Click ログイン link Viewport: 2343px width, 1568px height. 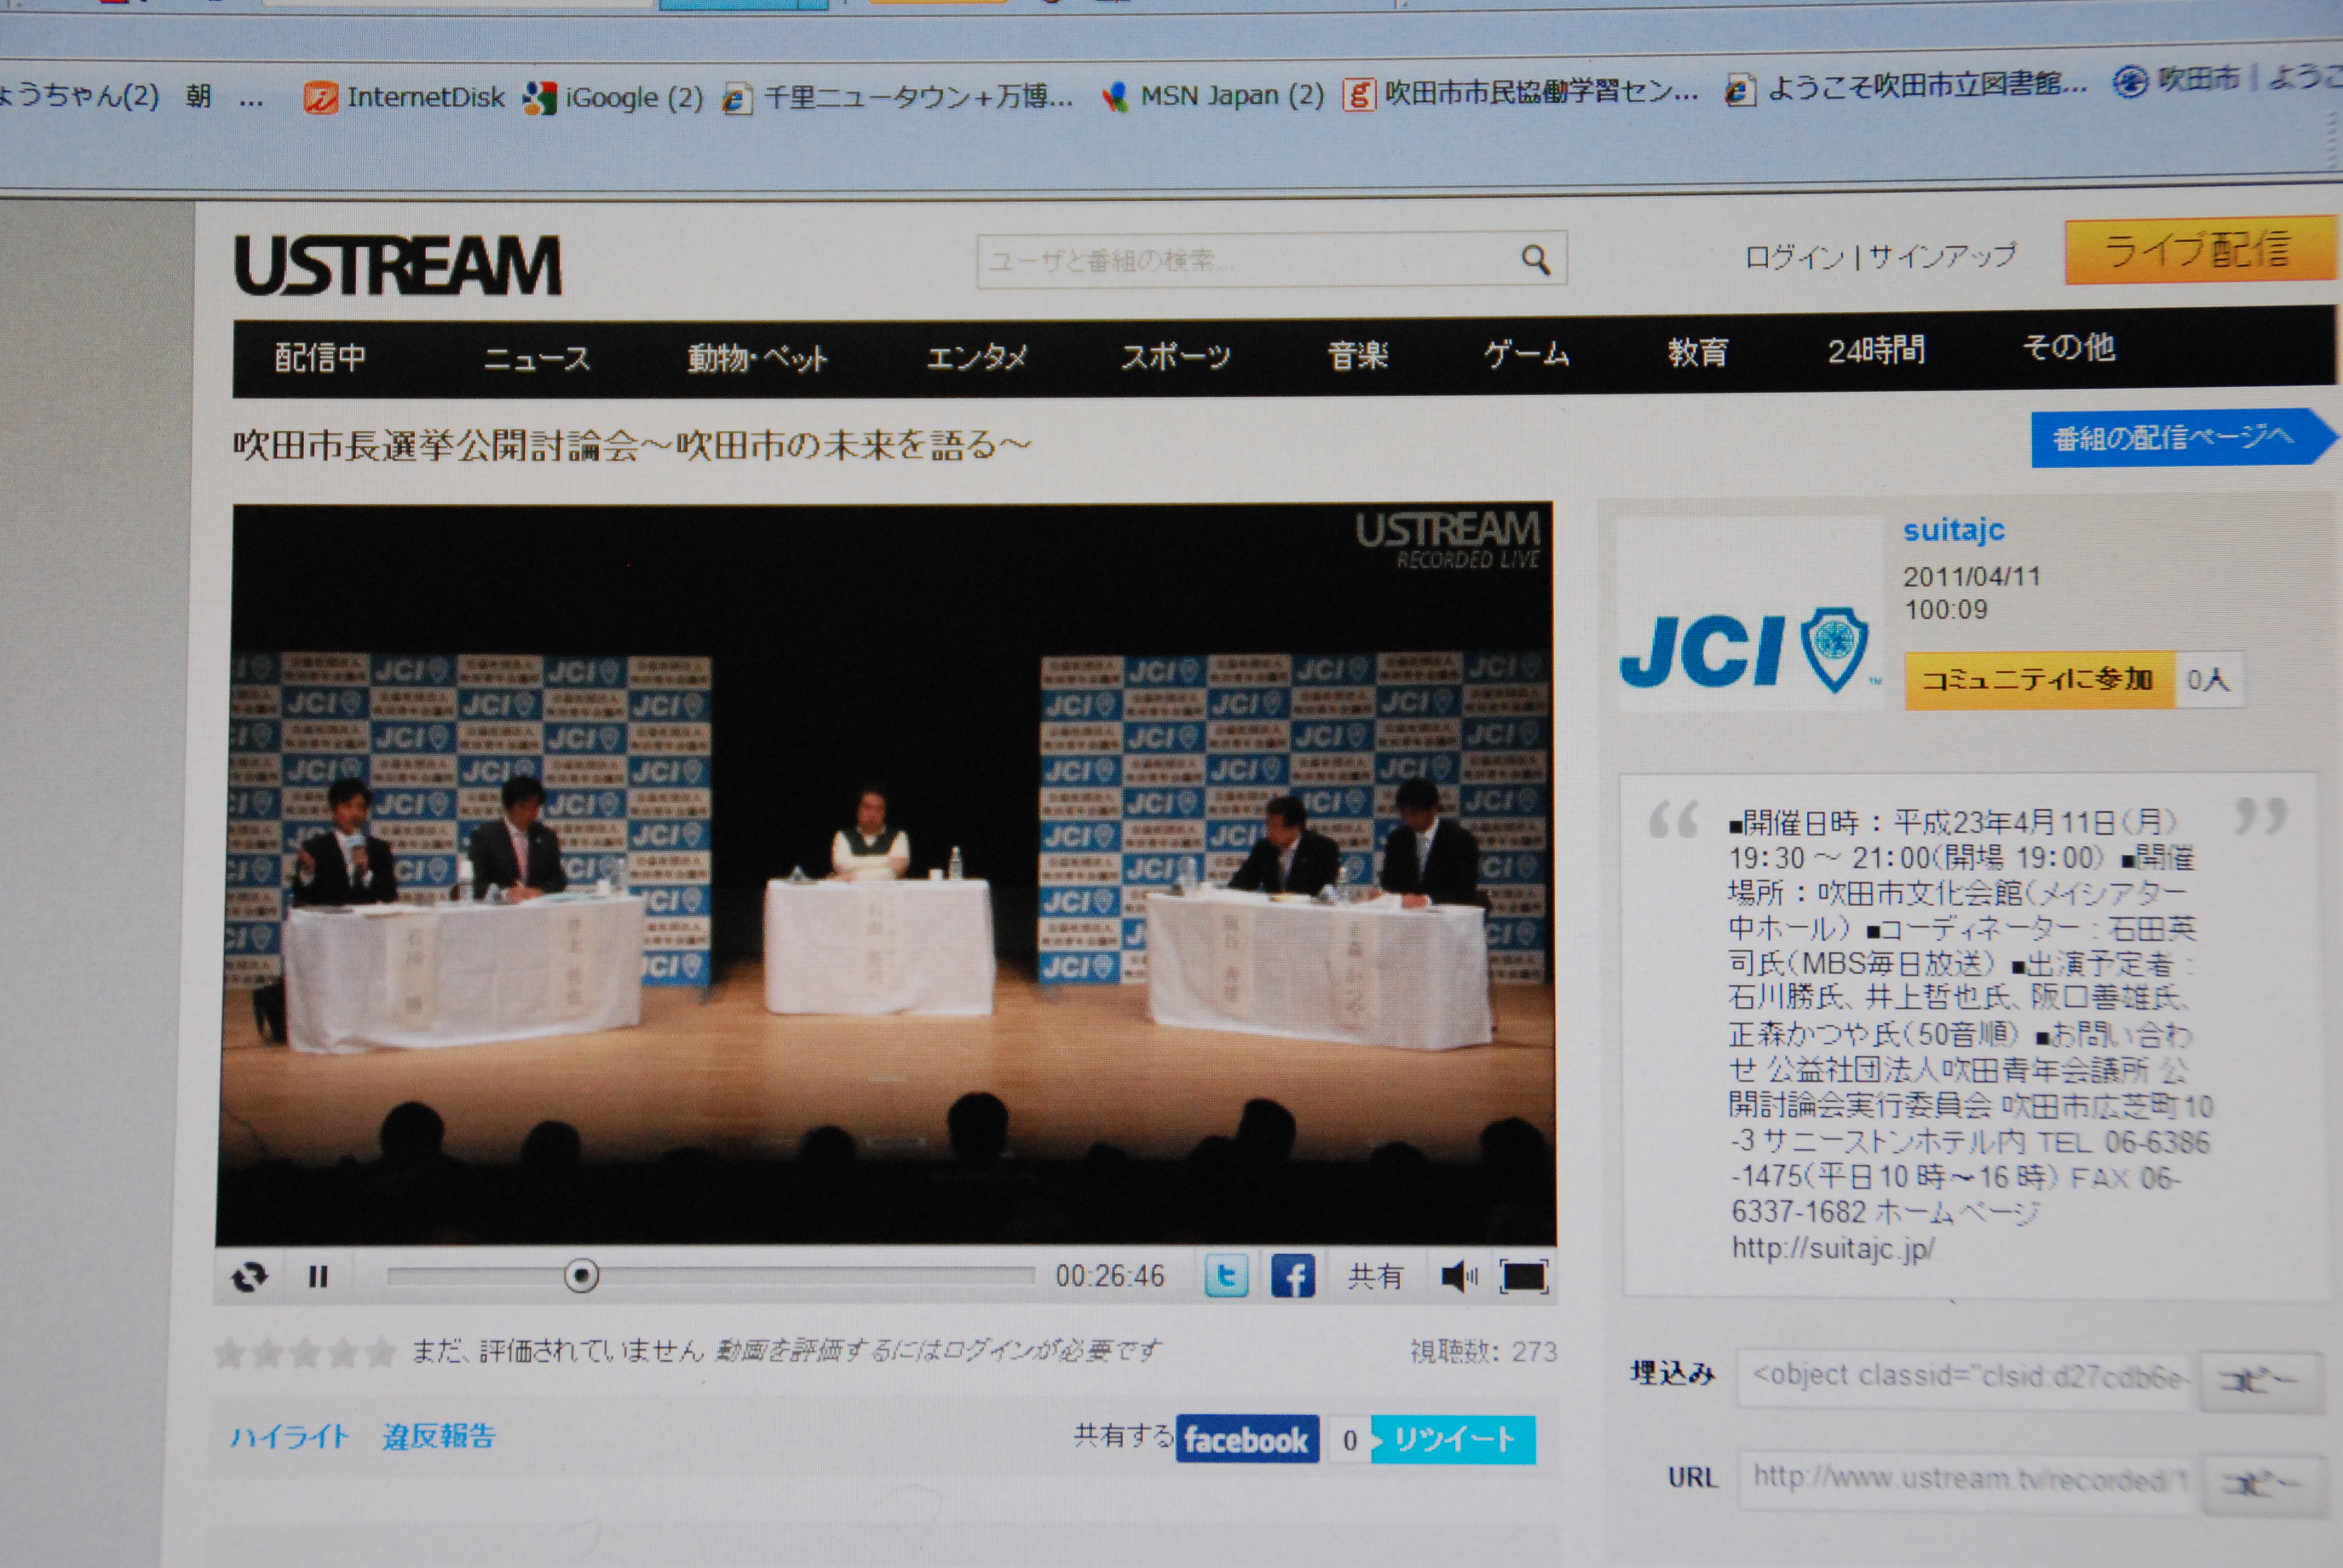[1794, 258]
